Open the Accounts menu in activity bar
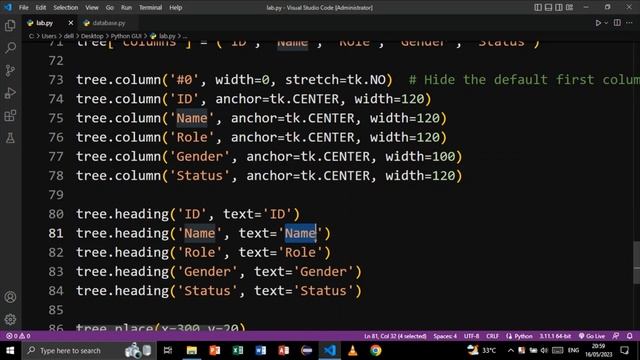The height and width of the screenshot is (360, 640). point(10,297)
